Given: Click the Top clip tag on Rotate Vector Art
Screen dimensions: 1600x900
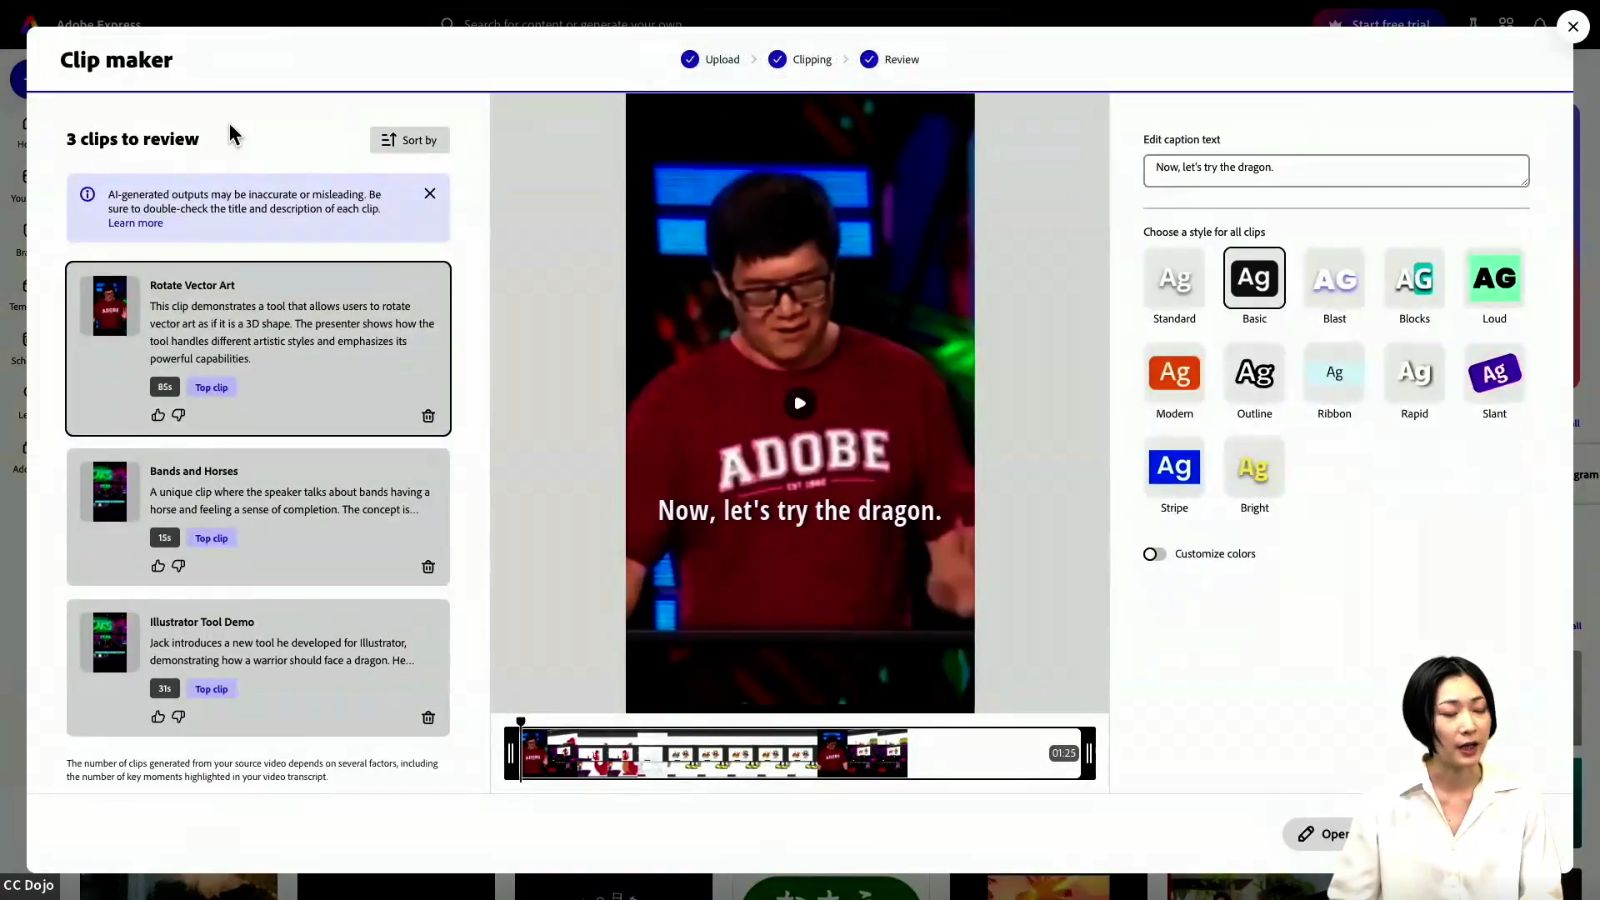Looking at the screenshot, I should [x=211, y=387].
